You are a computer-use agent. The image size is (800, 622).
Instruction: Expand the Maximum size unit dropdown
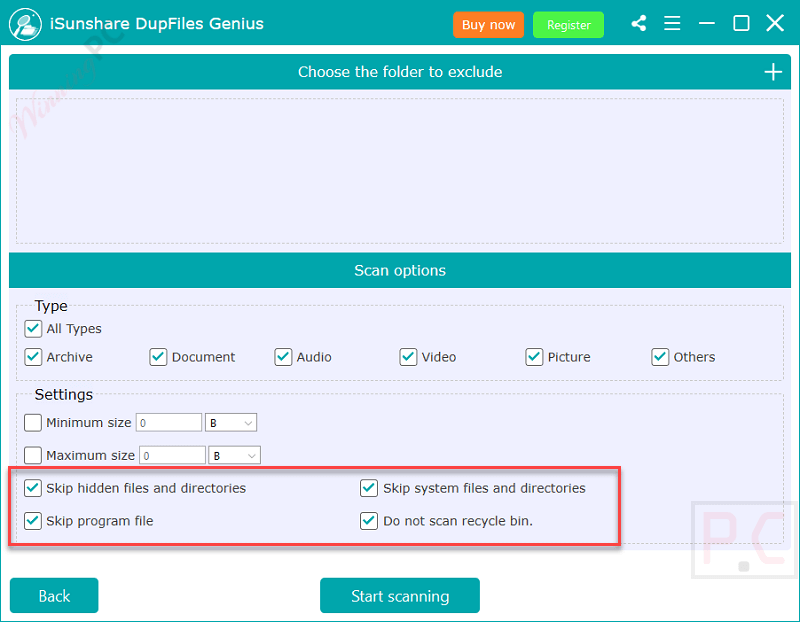coord(235,456)
